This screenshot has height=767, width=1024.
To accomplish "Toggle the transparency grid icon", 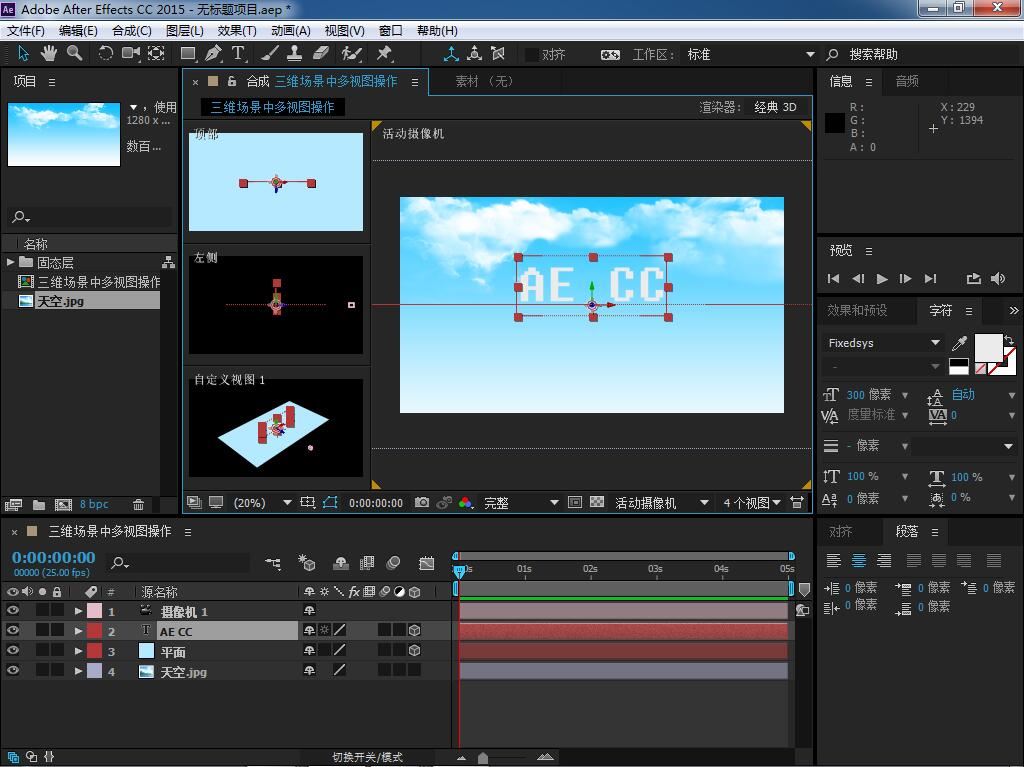I will [596, 502].
